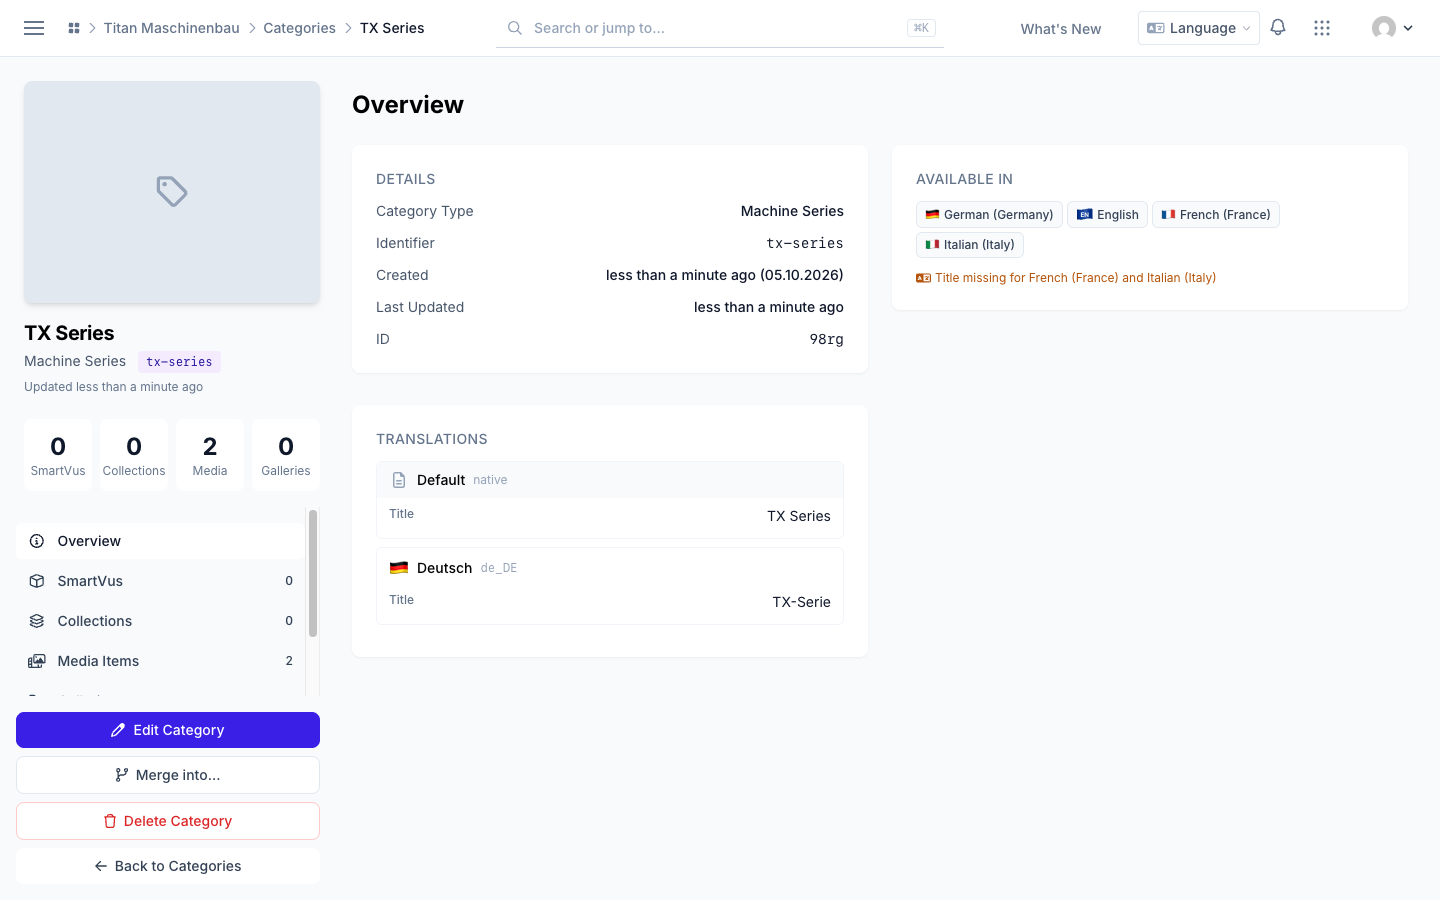This screenshot has width=1440, height=900.
Task: Click the Overview info icon in the side navigation
Action: coord(37,541)
